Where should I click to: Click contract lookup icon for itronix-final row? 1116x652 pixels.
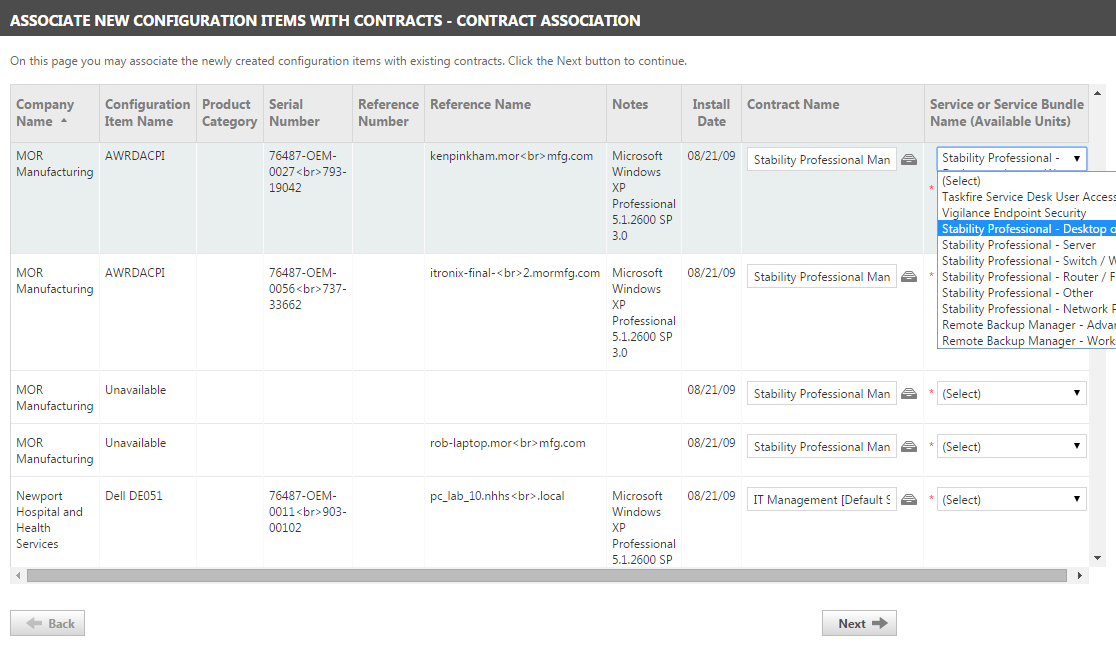(908, 277)
